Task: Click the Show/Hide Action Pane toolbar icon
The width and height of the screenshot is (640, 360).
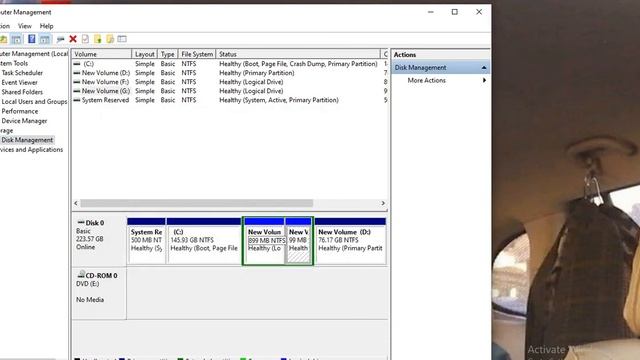Action: (x=44, y=39)
